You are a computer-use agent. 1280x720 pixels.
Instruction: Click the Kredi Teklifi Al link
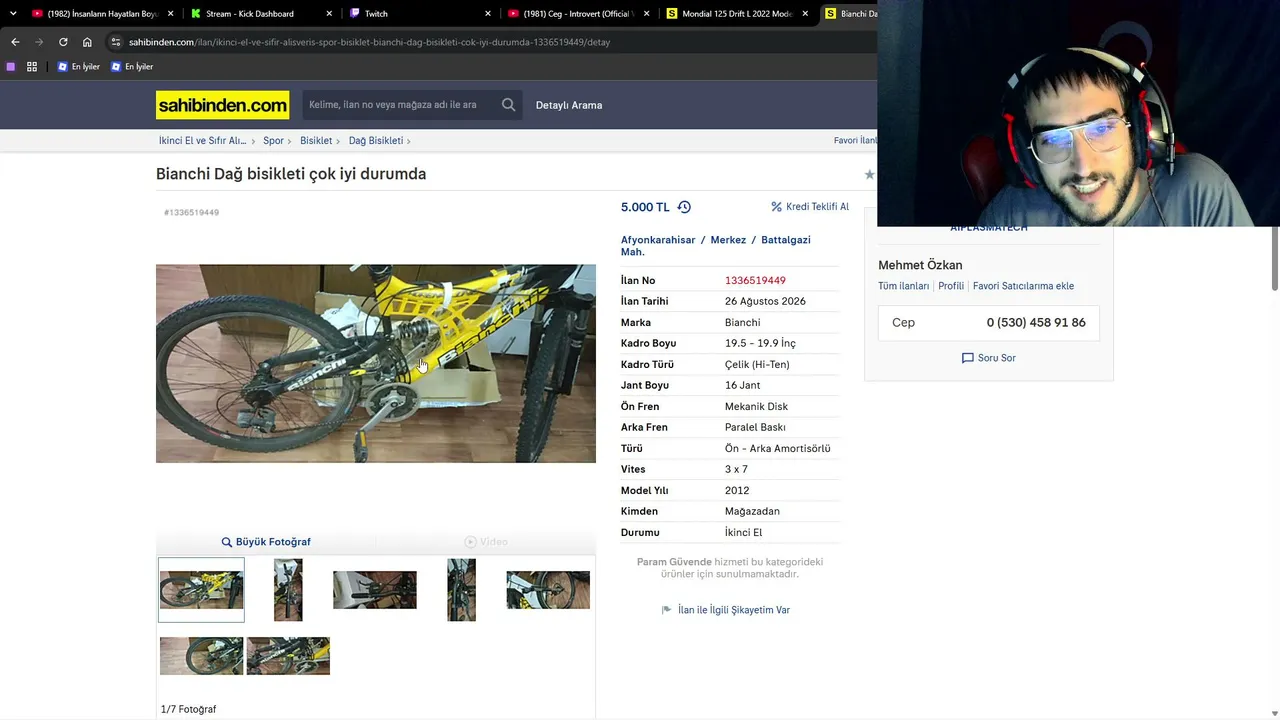pos(817,207)
